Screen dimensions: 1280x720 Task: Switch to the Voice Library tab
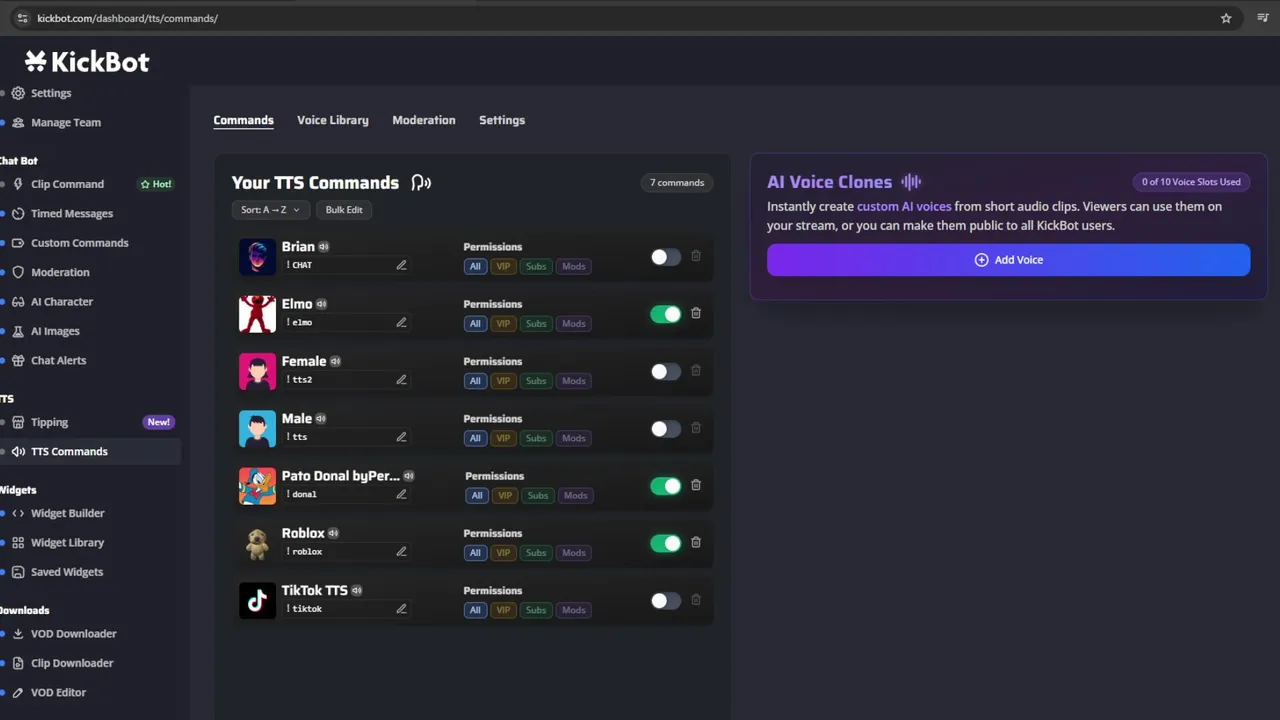tap(332, 120)
